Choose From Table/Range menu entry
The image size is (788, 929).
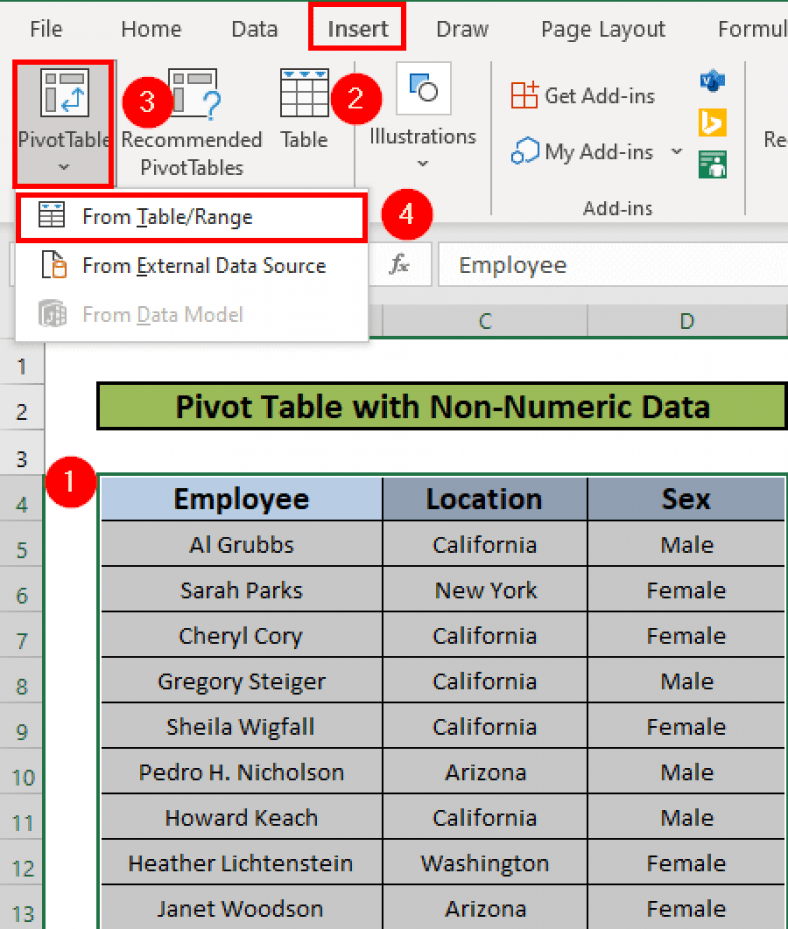coord(192,217)
